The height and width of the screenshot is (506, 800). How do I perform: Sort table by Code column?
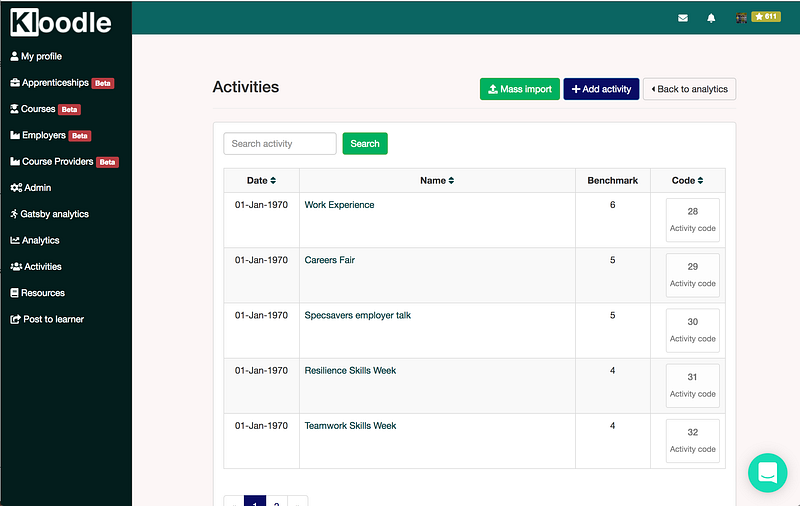coord(687,181)
